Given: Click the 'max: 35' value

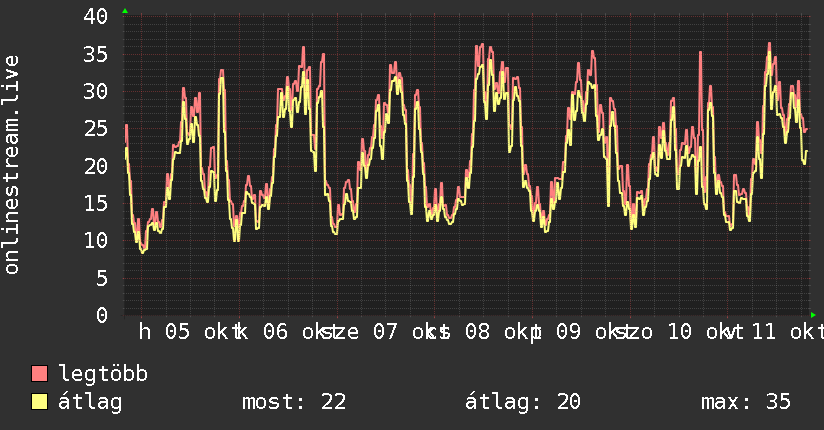Looking at the screenshot, I should coord(746,402).
